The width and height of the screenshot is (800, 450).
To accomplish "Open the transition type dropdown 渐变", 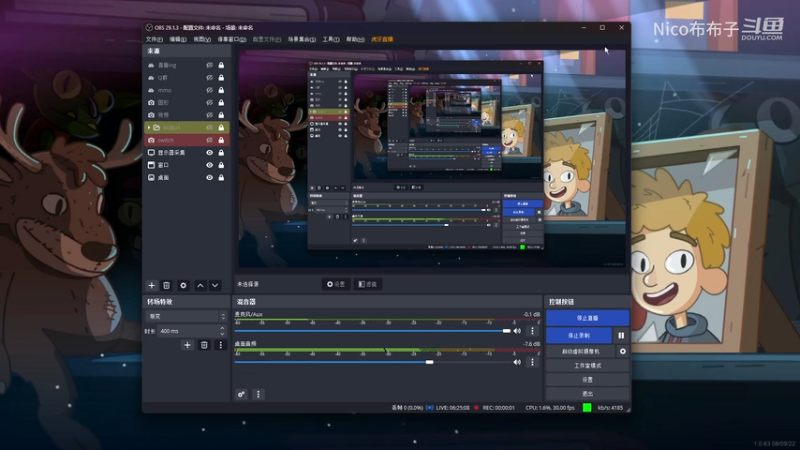I will pyautogui.click(x=186, y=316).
